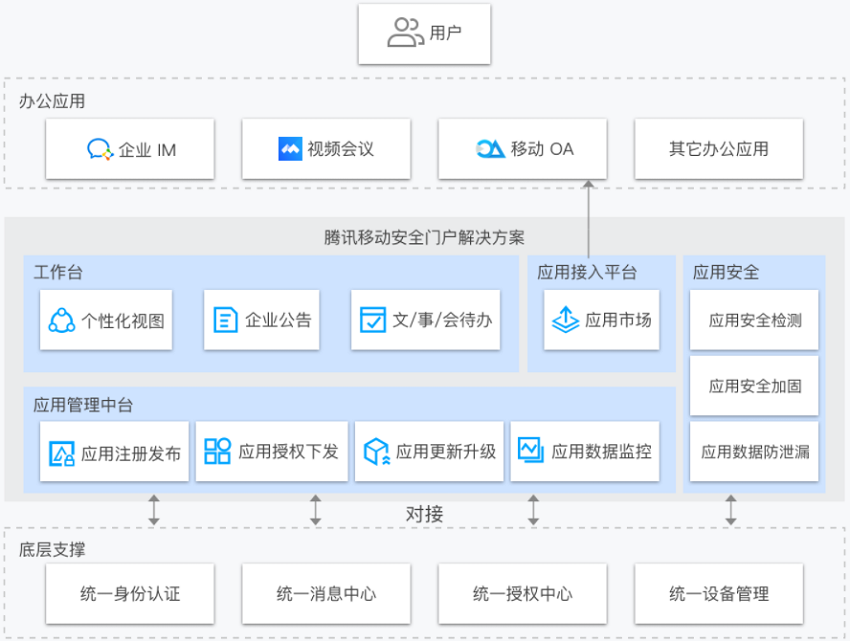Click the 应用安全 section label

(x=726, y=272)
